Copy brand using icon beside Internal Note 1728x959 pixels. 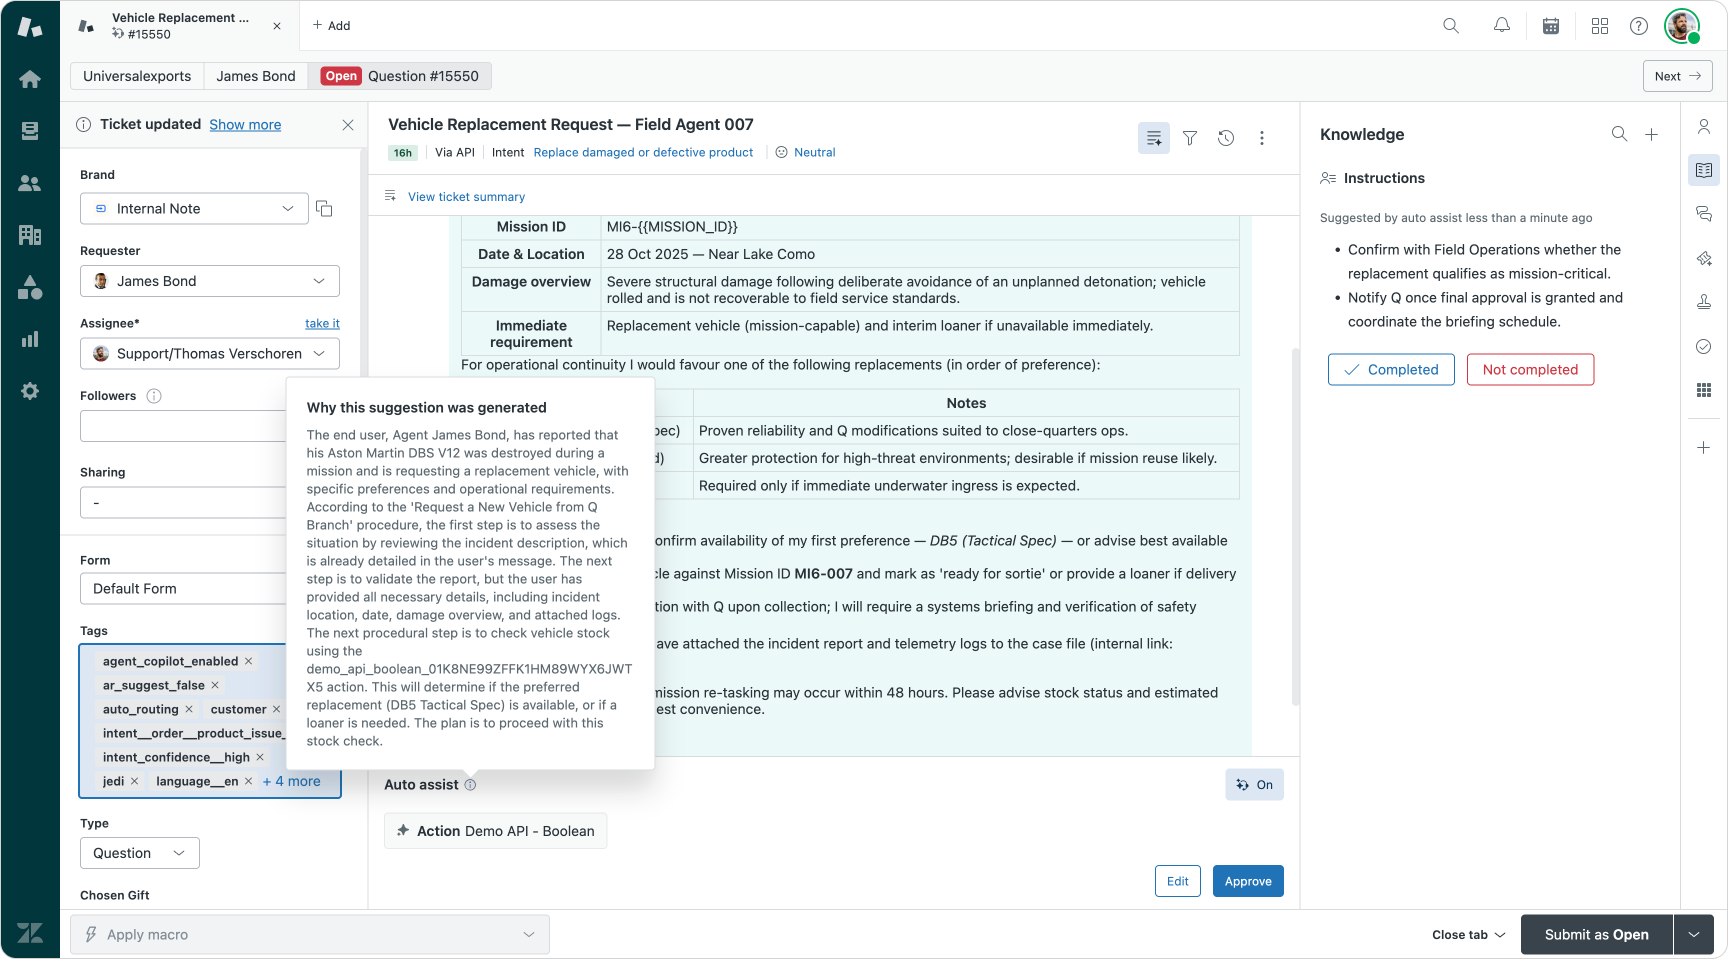324,209
